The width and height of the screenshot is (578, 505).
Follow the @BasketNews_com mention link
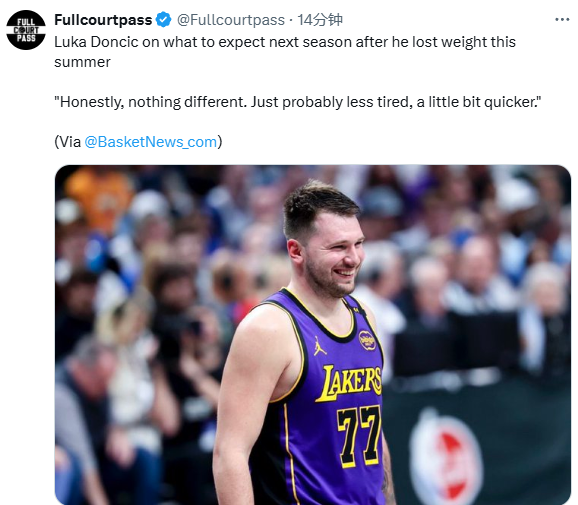(x=151, y=142)
